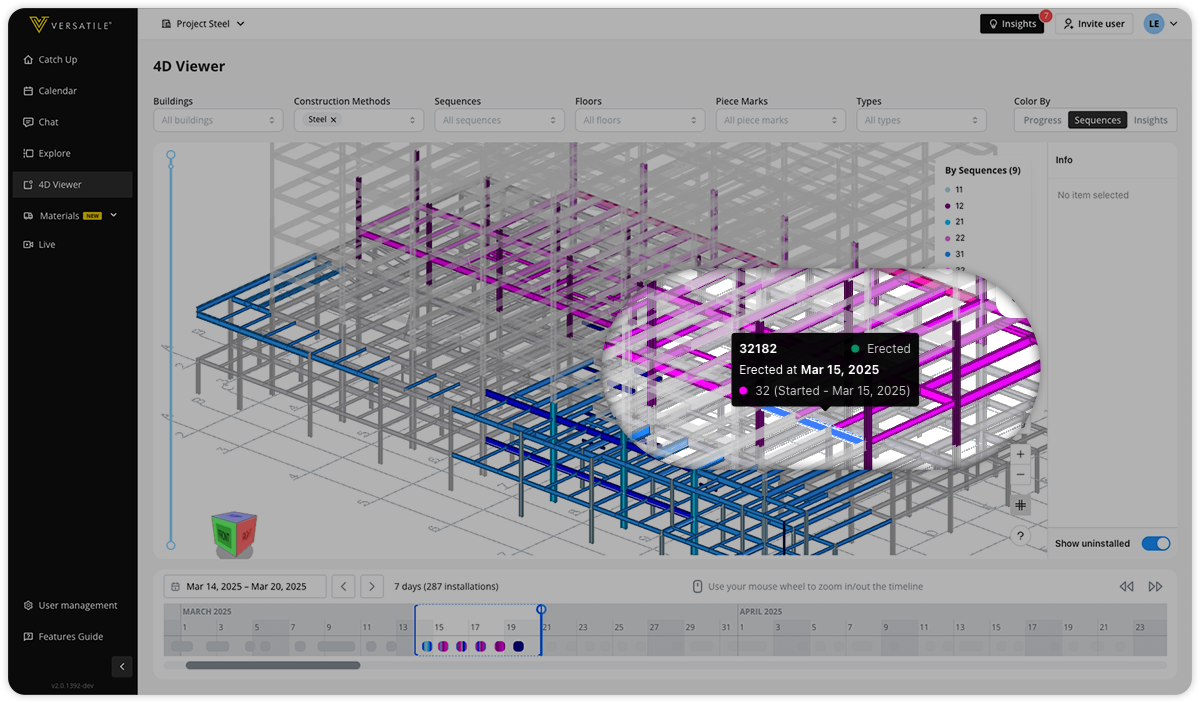This screenshot has width=1200, height=703.
Task: Select sequence 12 in the legend
Action: pyautogui.click(x=955, y=206)
